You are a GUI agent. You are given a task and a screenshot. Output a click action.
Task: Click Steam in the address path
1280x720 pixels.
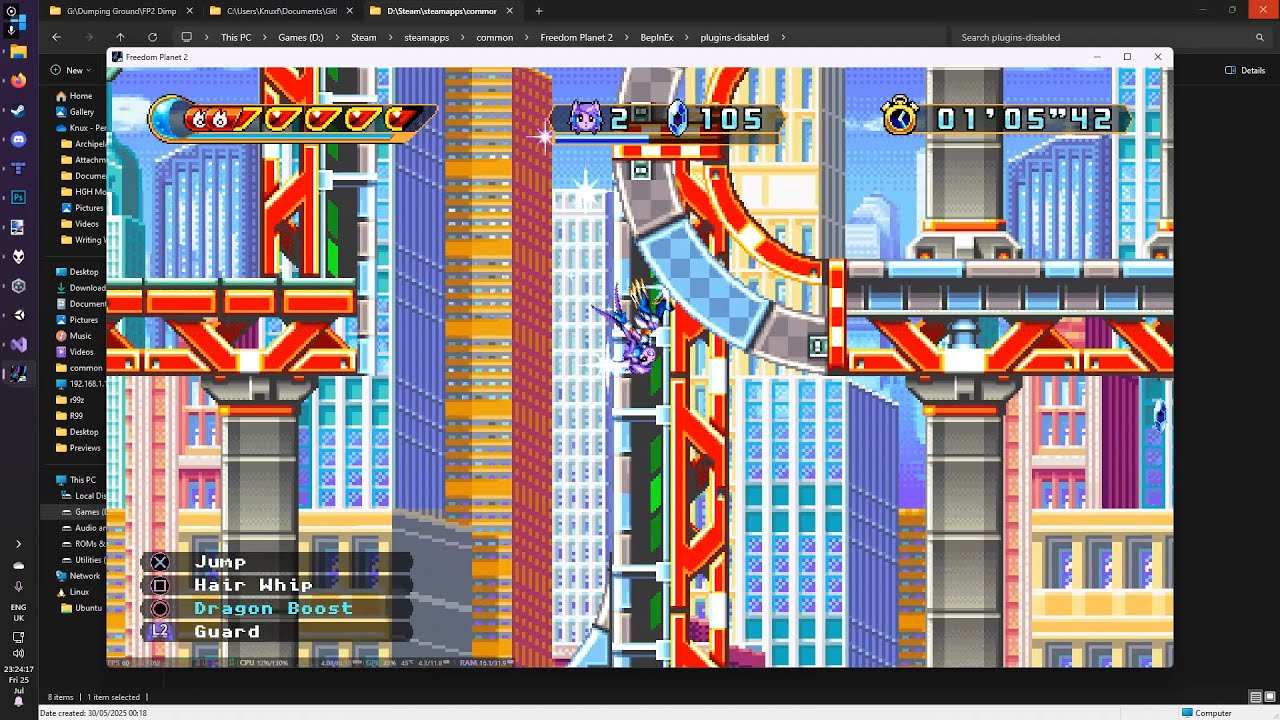coord(364,37)
